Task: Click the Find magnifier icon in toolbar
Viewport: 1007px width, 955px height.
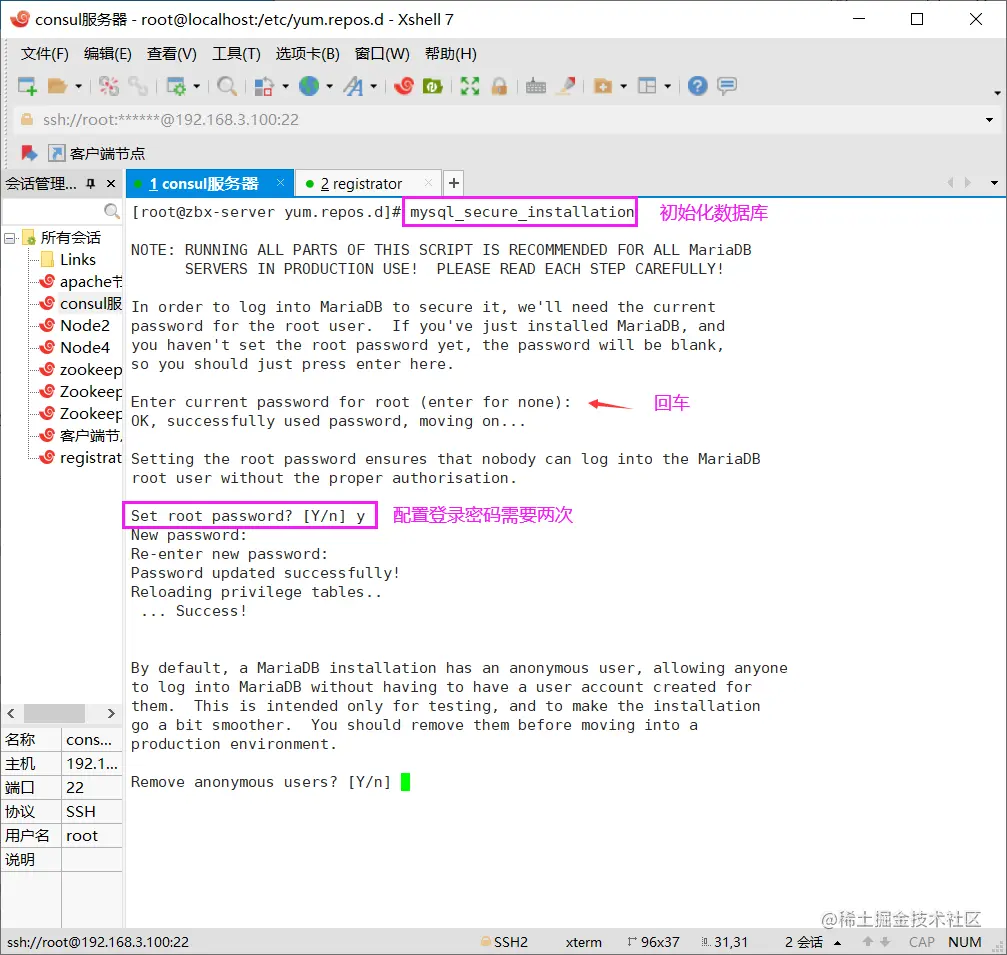Action: click(226, 85)
